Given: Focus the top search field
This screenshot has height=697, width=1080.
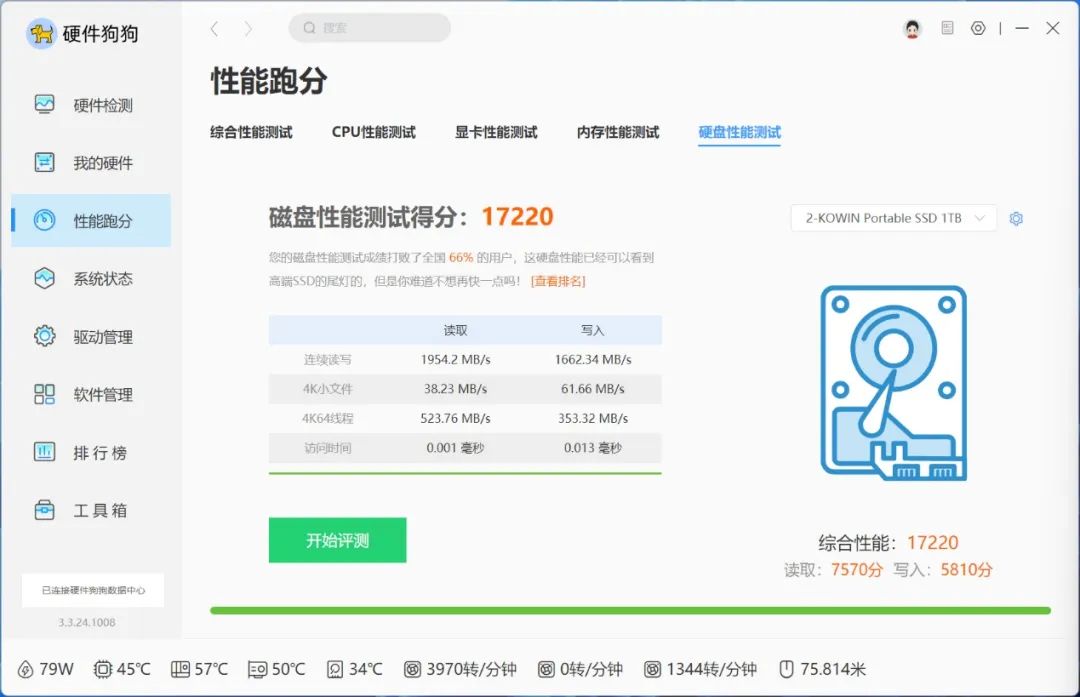Looking at the screenshot, I should point(370,28).
